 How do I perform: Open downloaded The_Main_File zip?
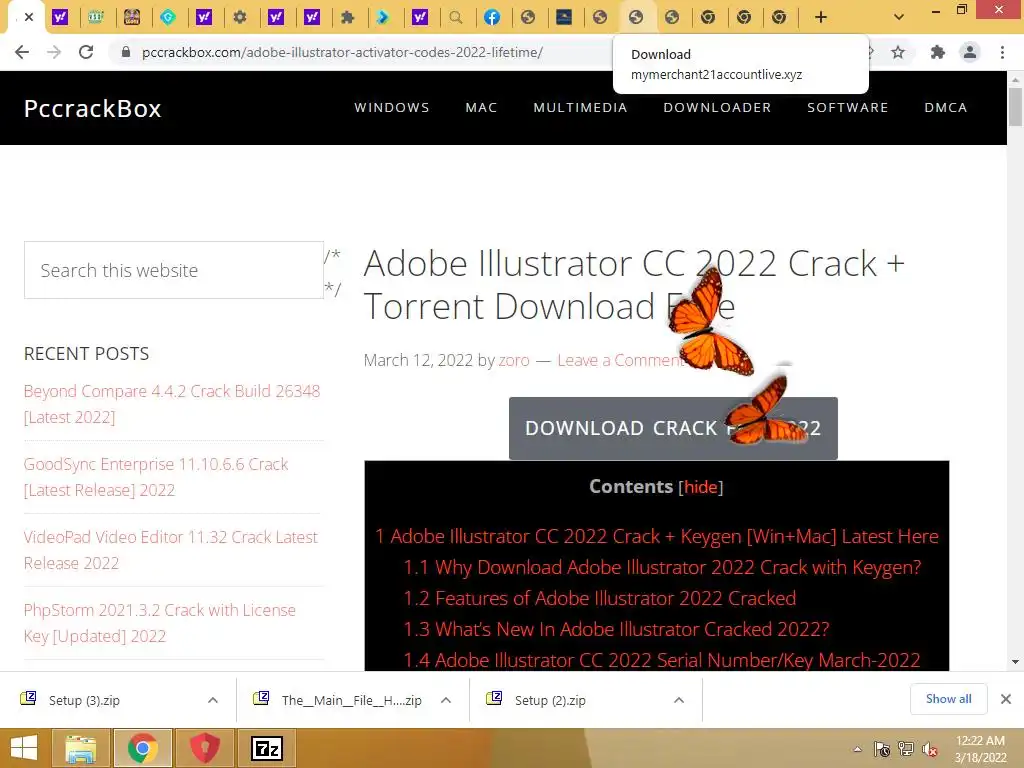point(351,700)
